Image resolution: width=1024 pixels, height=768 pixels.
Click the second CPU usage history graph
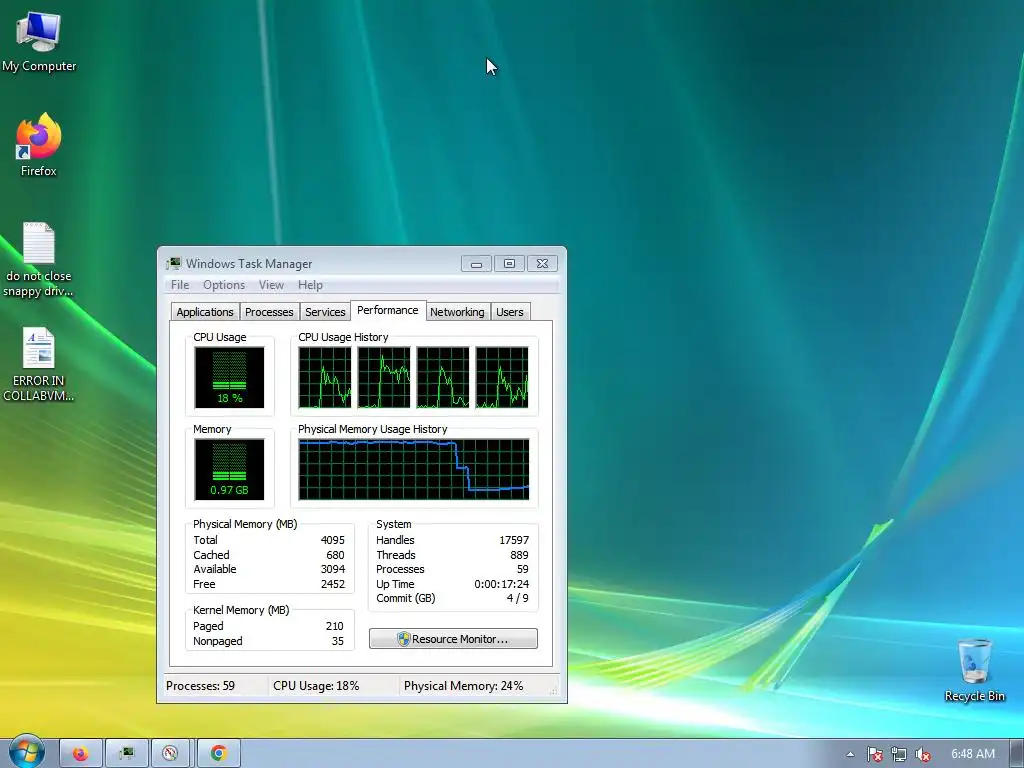(384, 377)
